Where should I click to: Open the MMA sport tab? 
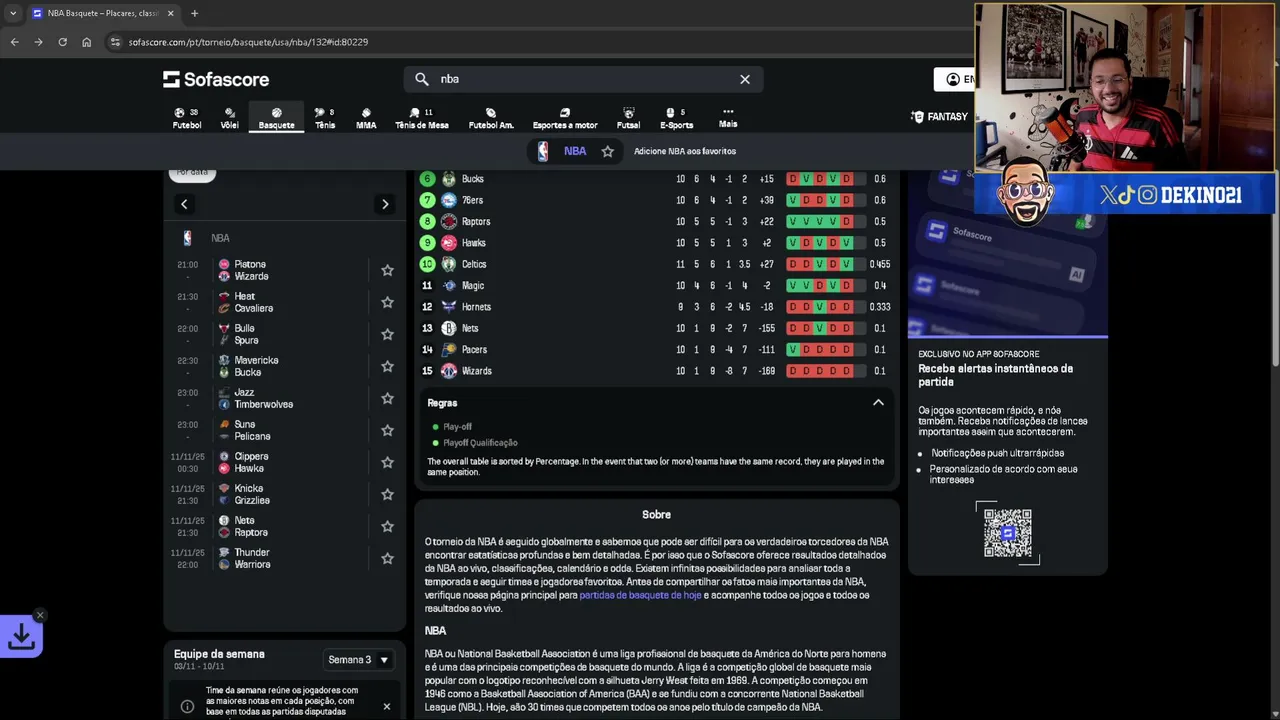(x=366, y=118)
